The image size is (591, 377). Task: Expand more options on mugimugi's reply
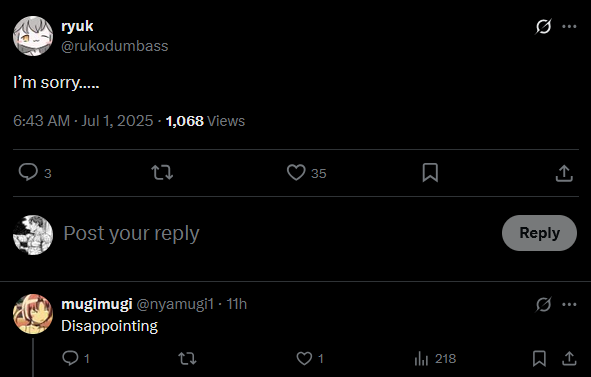tap(569, 304)
